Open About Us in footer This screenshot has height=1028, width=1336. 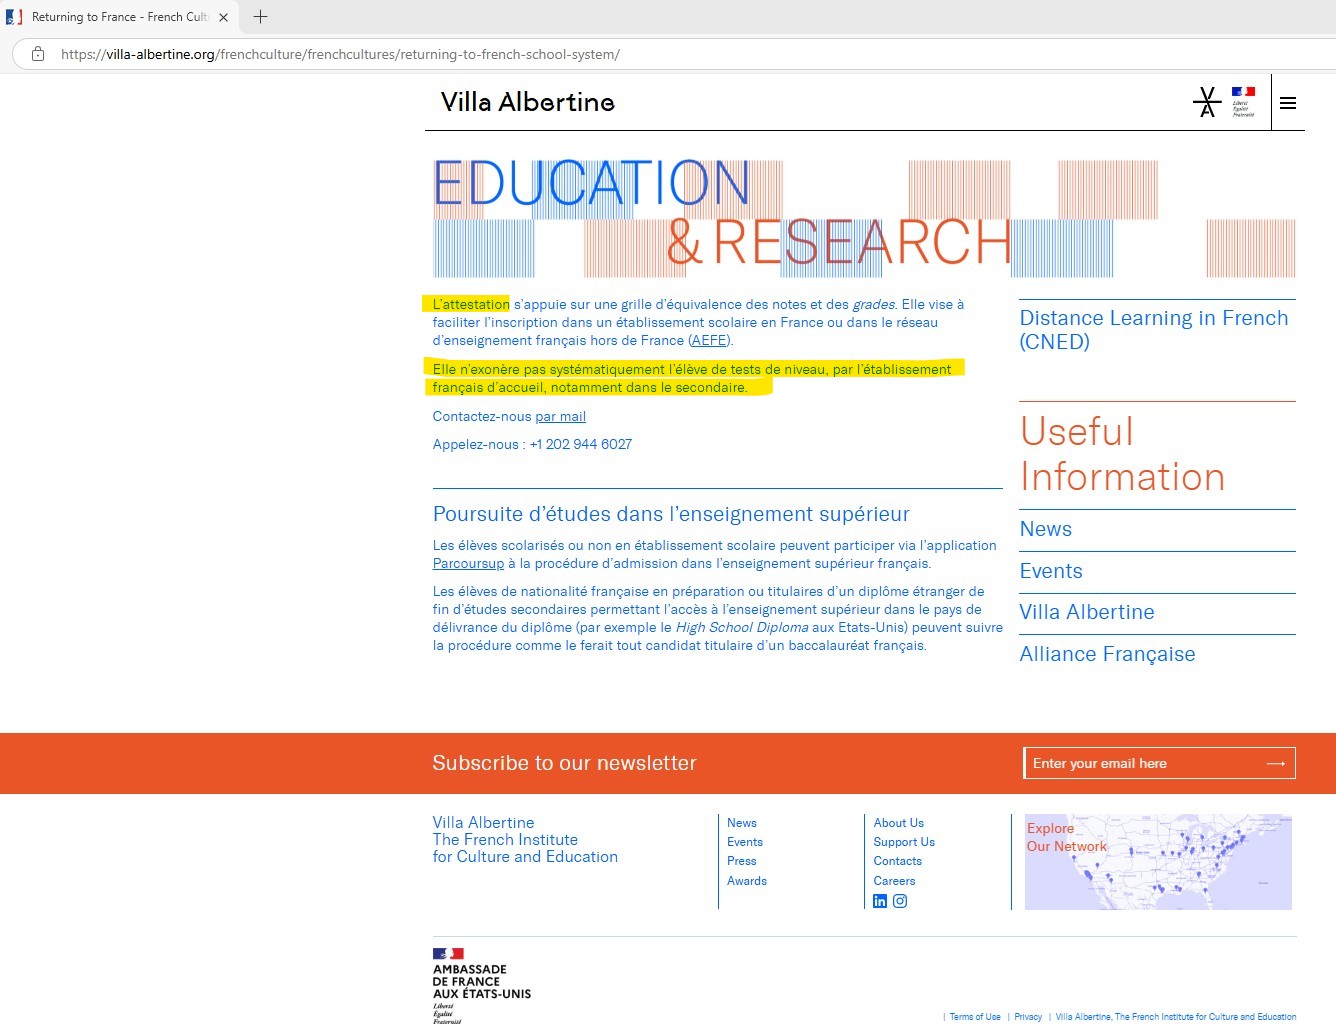[898, 823]
